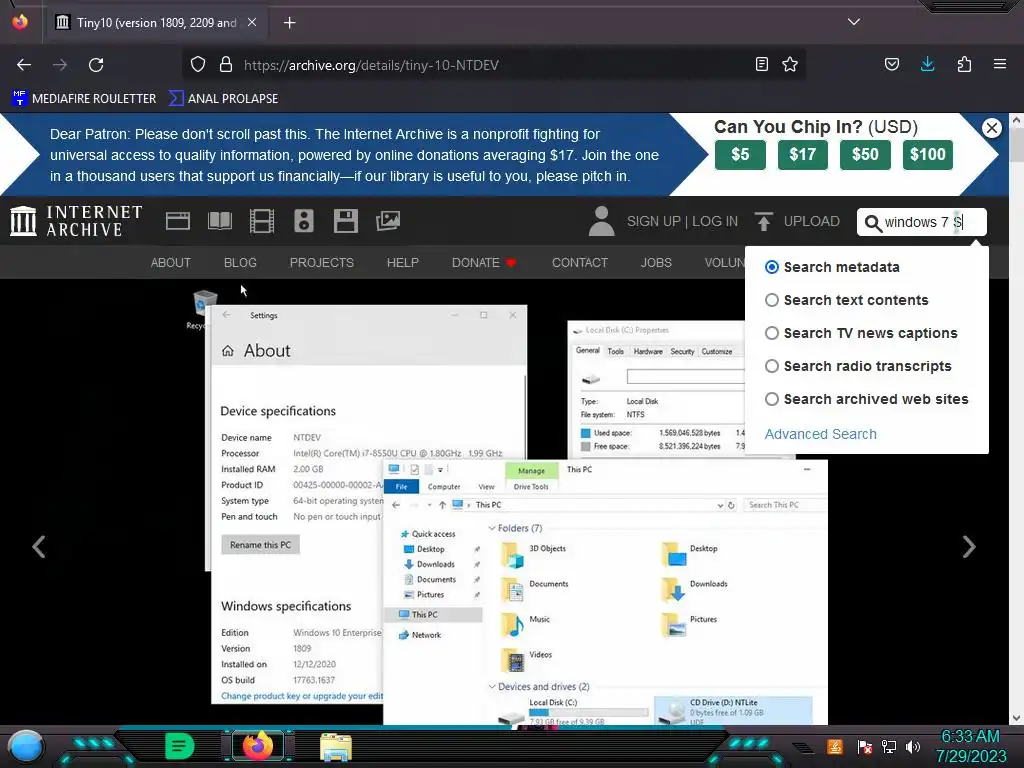Open the ABOUT menu item
1024x768 pixels.
tap(170, 263)
